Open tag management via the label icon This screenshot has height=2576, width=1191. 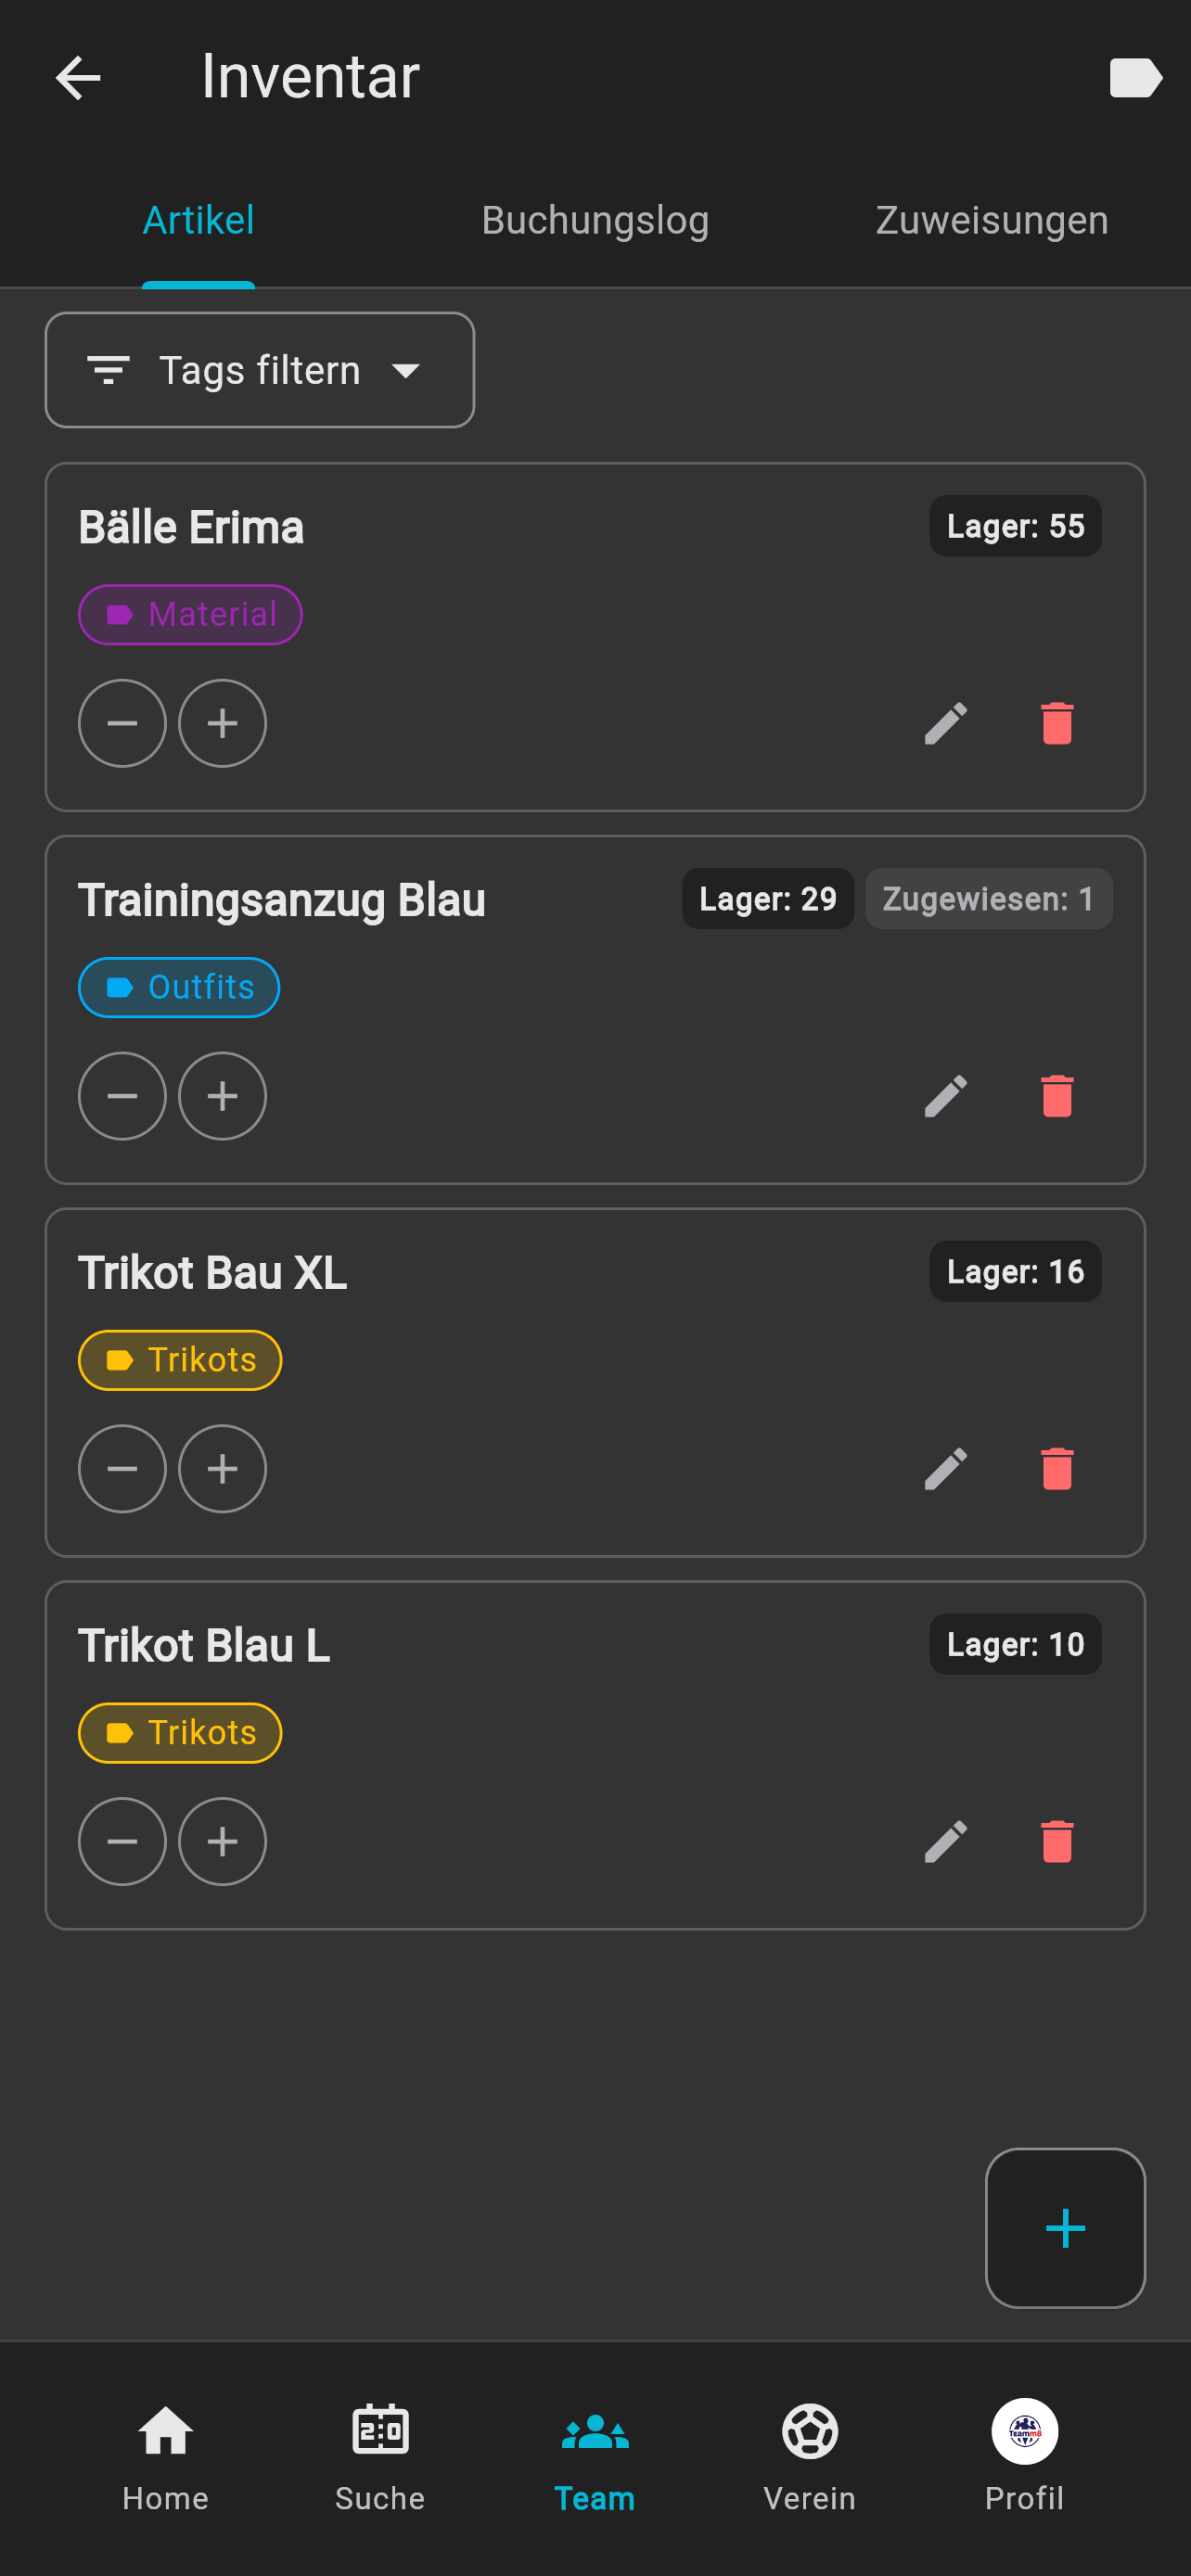[x=1134, y=78]
